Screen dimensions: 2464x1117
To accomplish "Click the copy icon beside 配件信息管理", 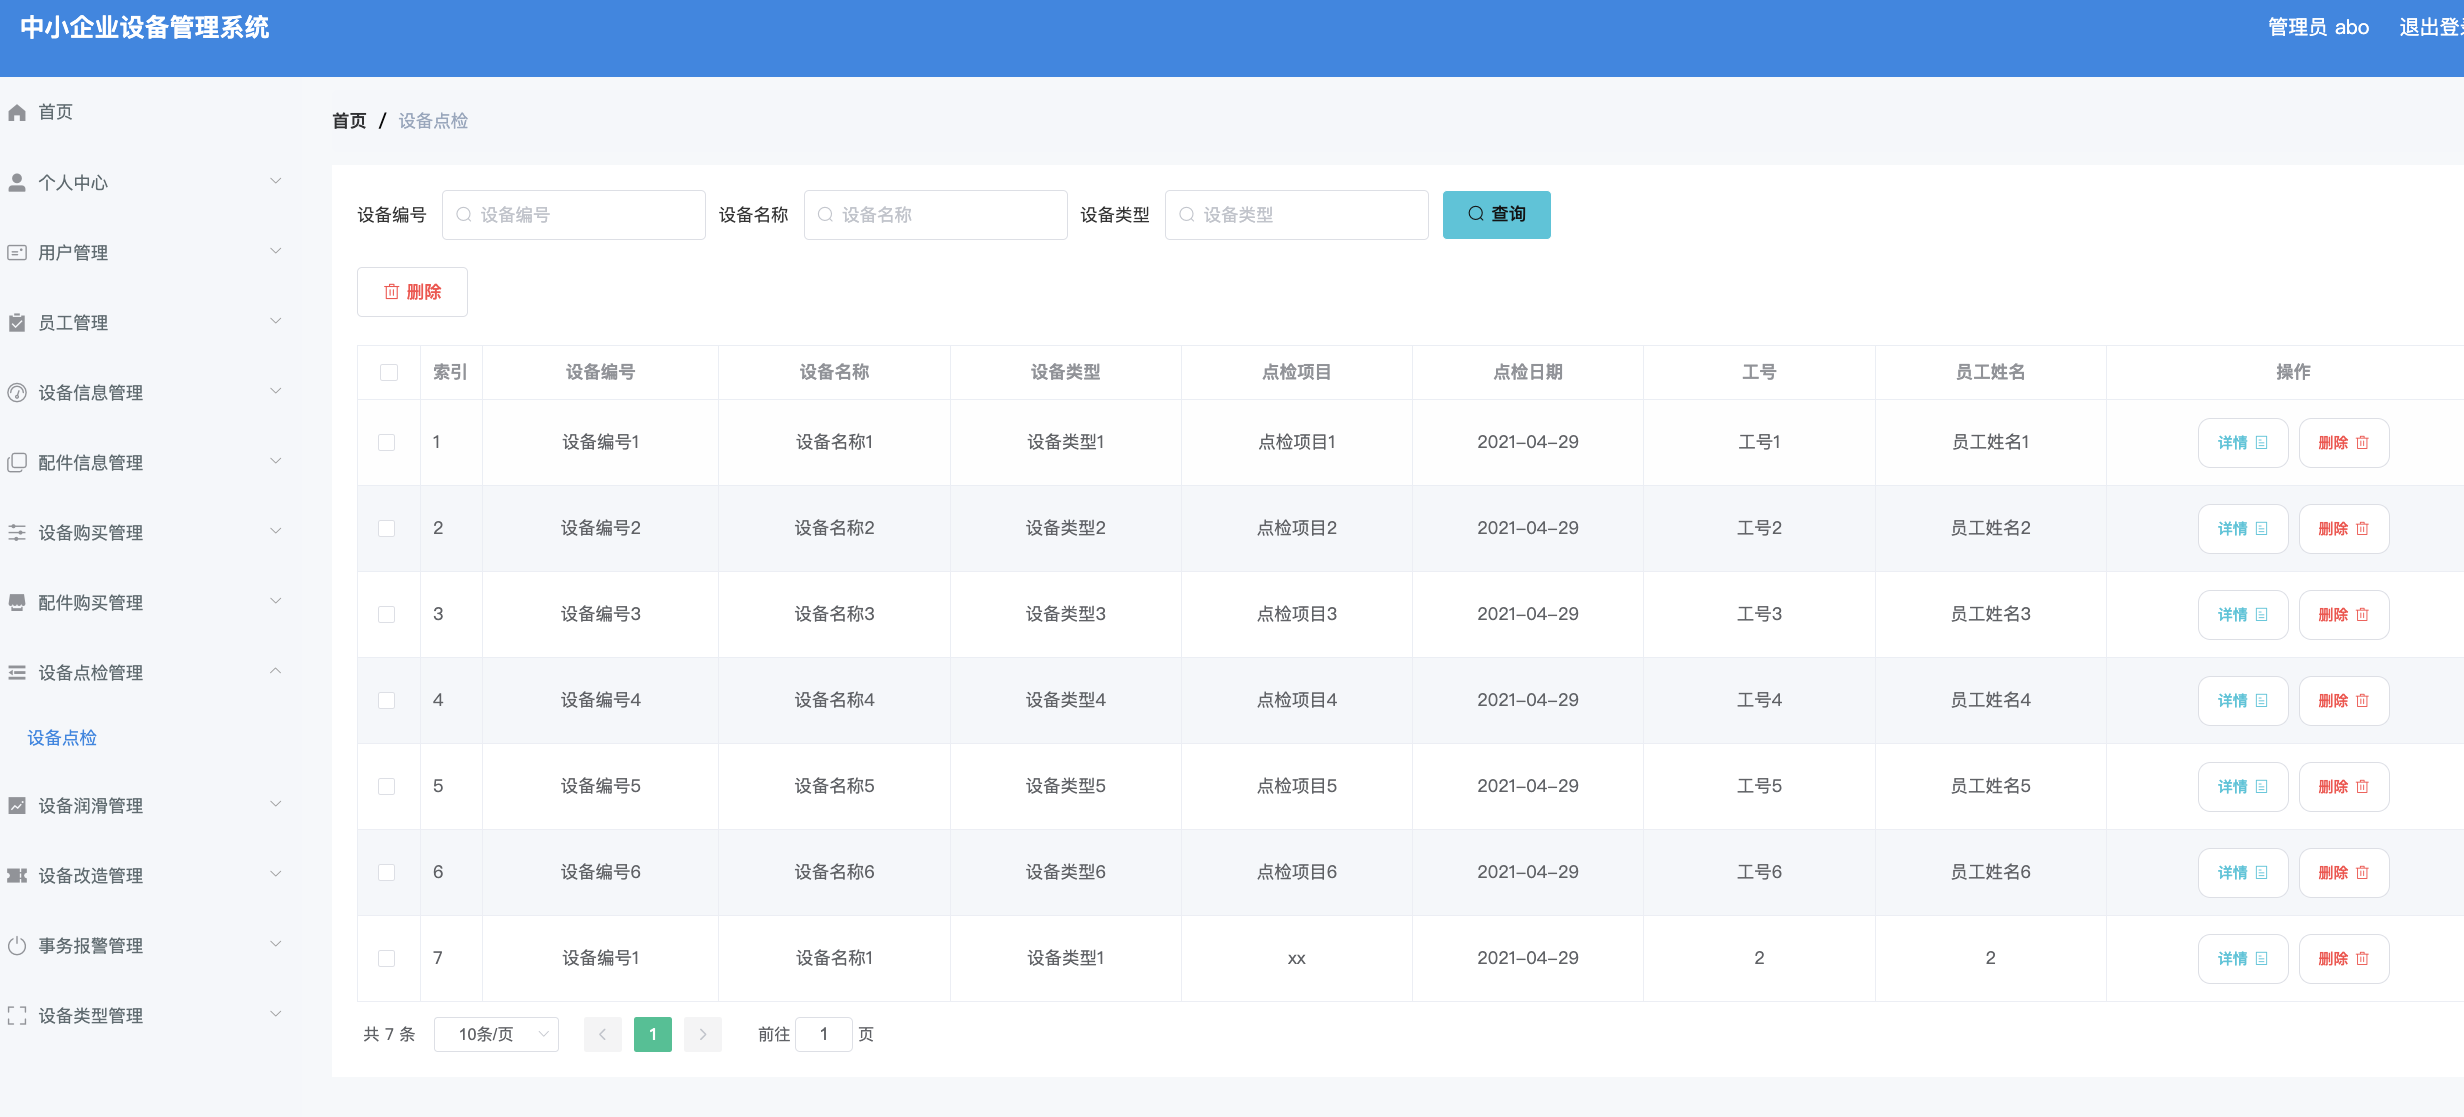I will point(17,462).
